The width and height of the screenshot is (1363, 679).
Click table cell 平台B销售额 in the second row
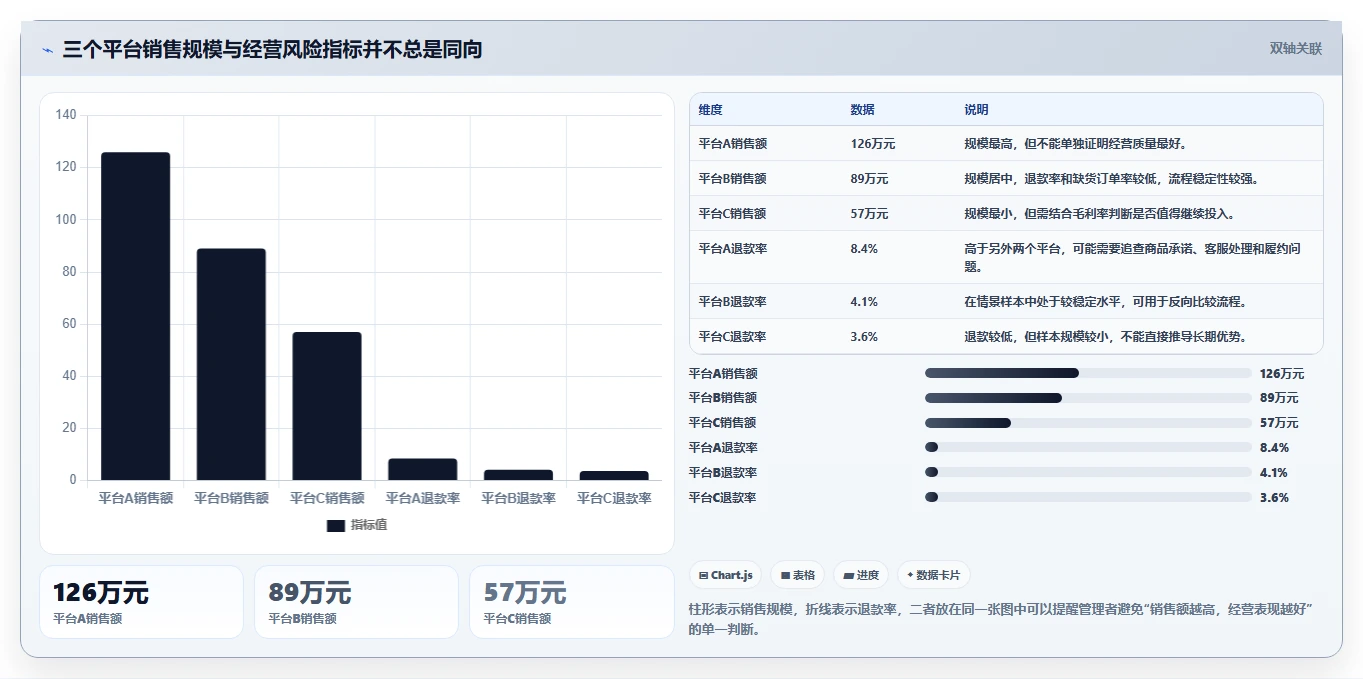[x=732, y=178]
